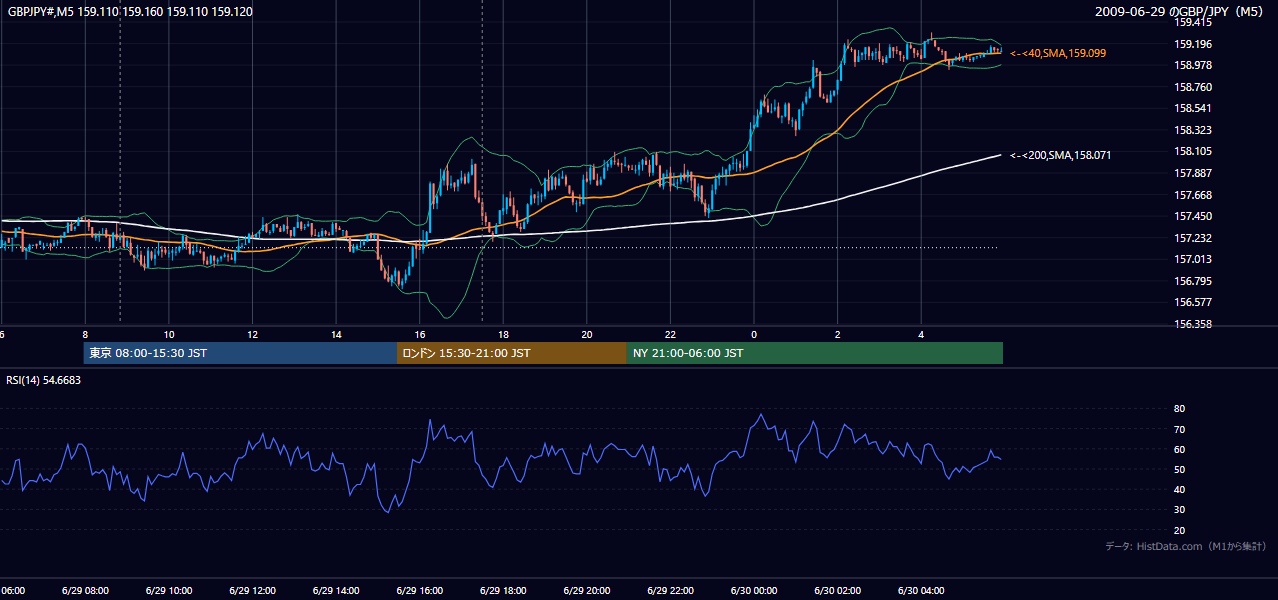Viewport: 1278px width, 600px height.
Task: Click the 6/30 00:00 time label
Action: click(754, 591)
